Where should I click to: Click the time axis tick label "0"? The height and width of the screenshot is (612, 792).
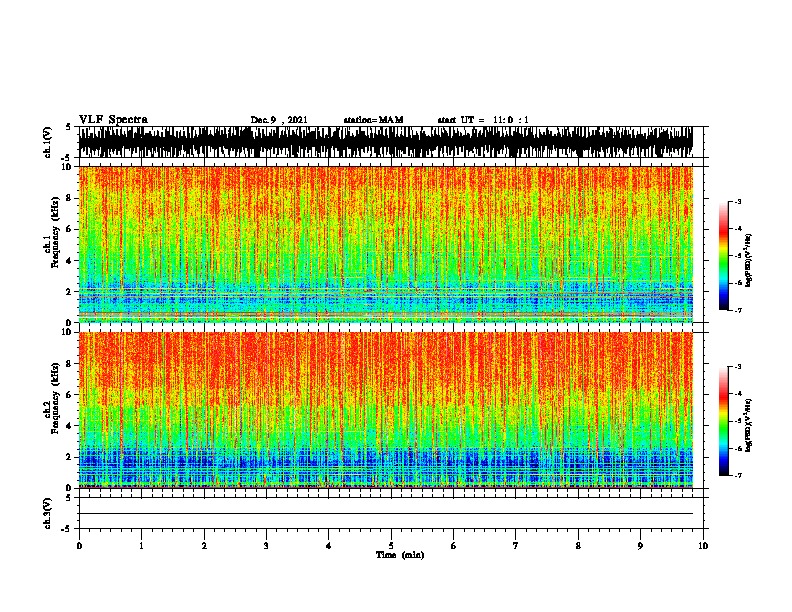[79, 546]
